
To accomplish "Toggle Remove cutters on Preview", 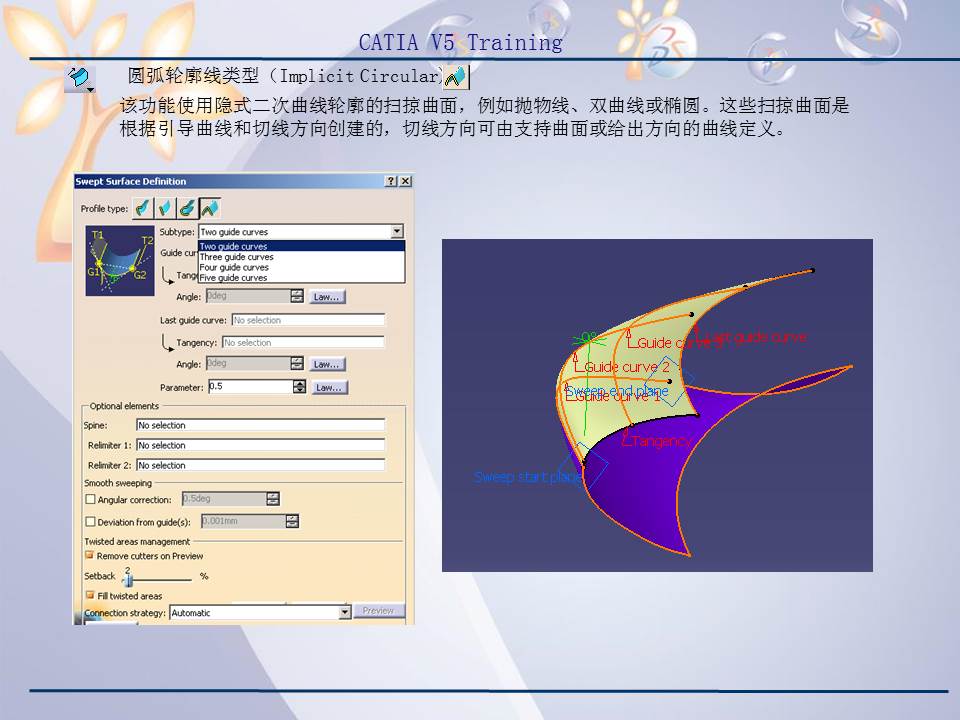I will (88, 555).
